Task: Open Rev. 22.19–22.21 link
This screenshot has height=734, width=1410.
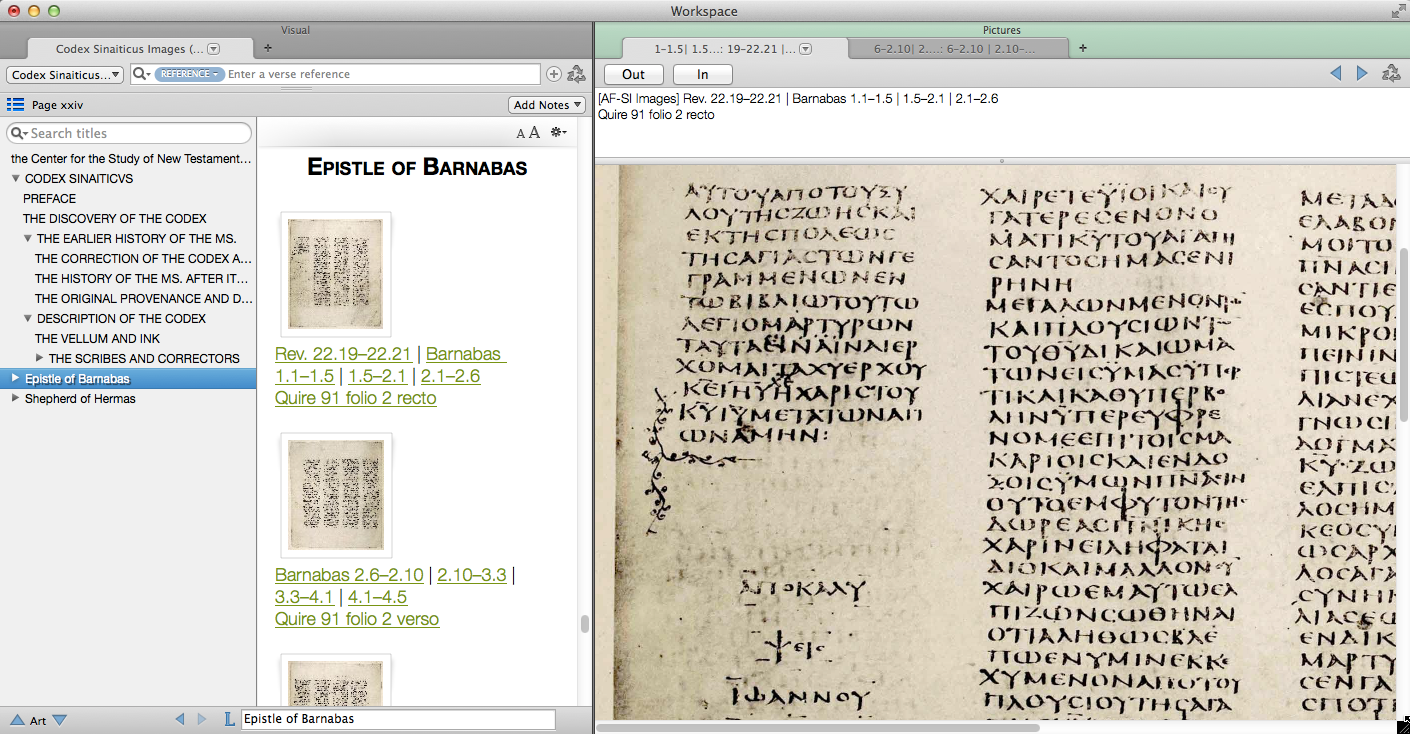Action: click(x=343, y=353)
